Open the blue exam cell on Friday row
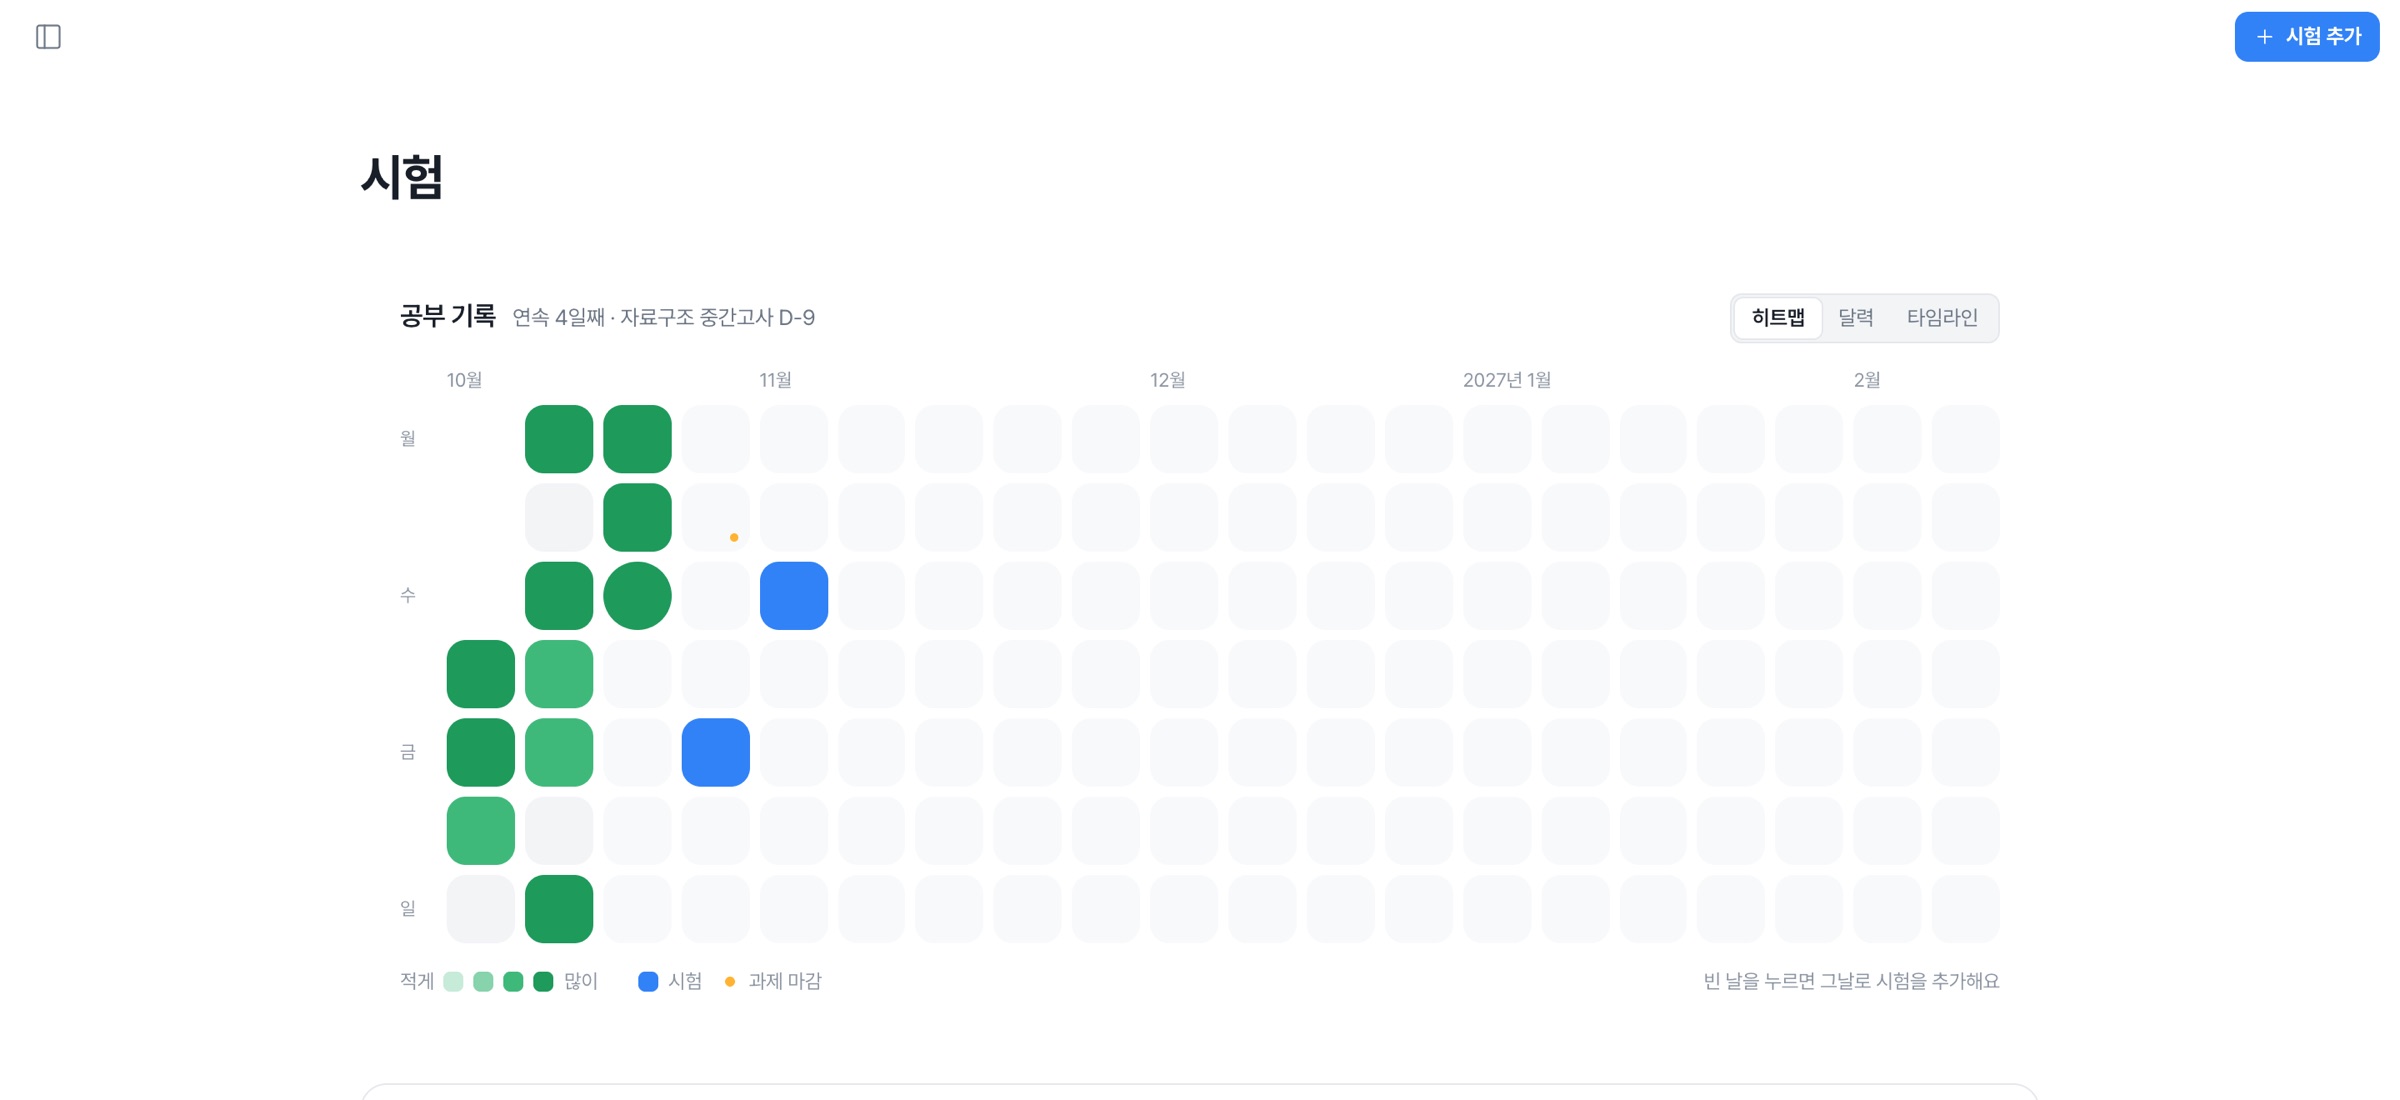The height and width of the screenshot is (1100, 2400). pos(716,752)
